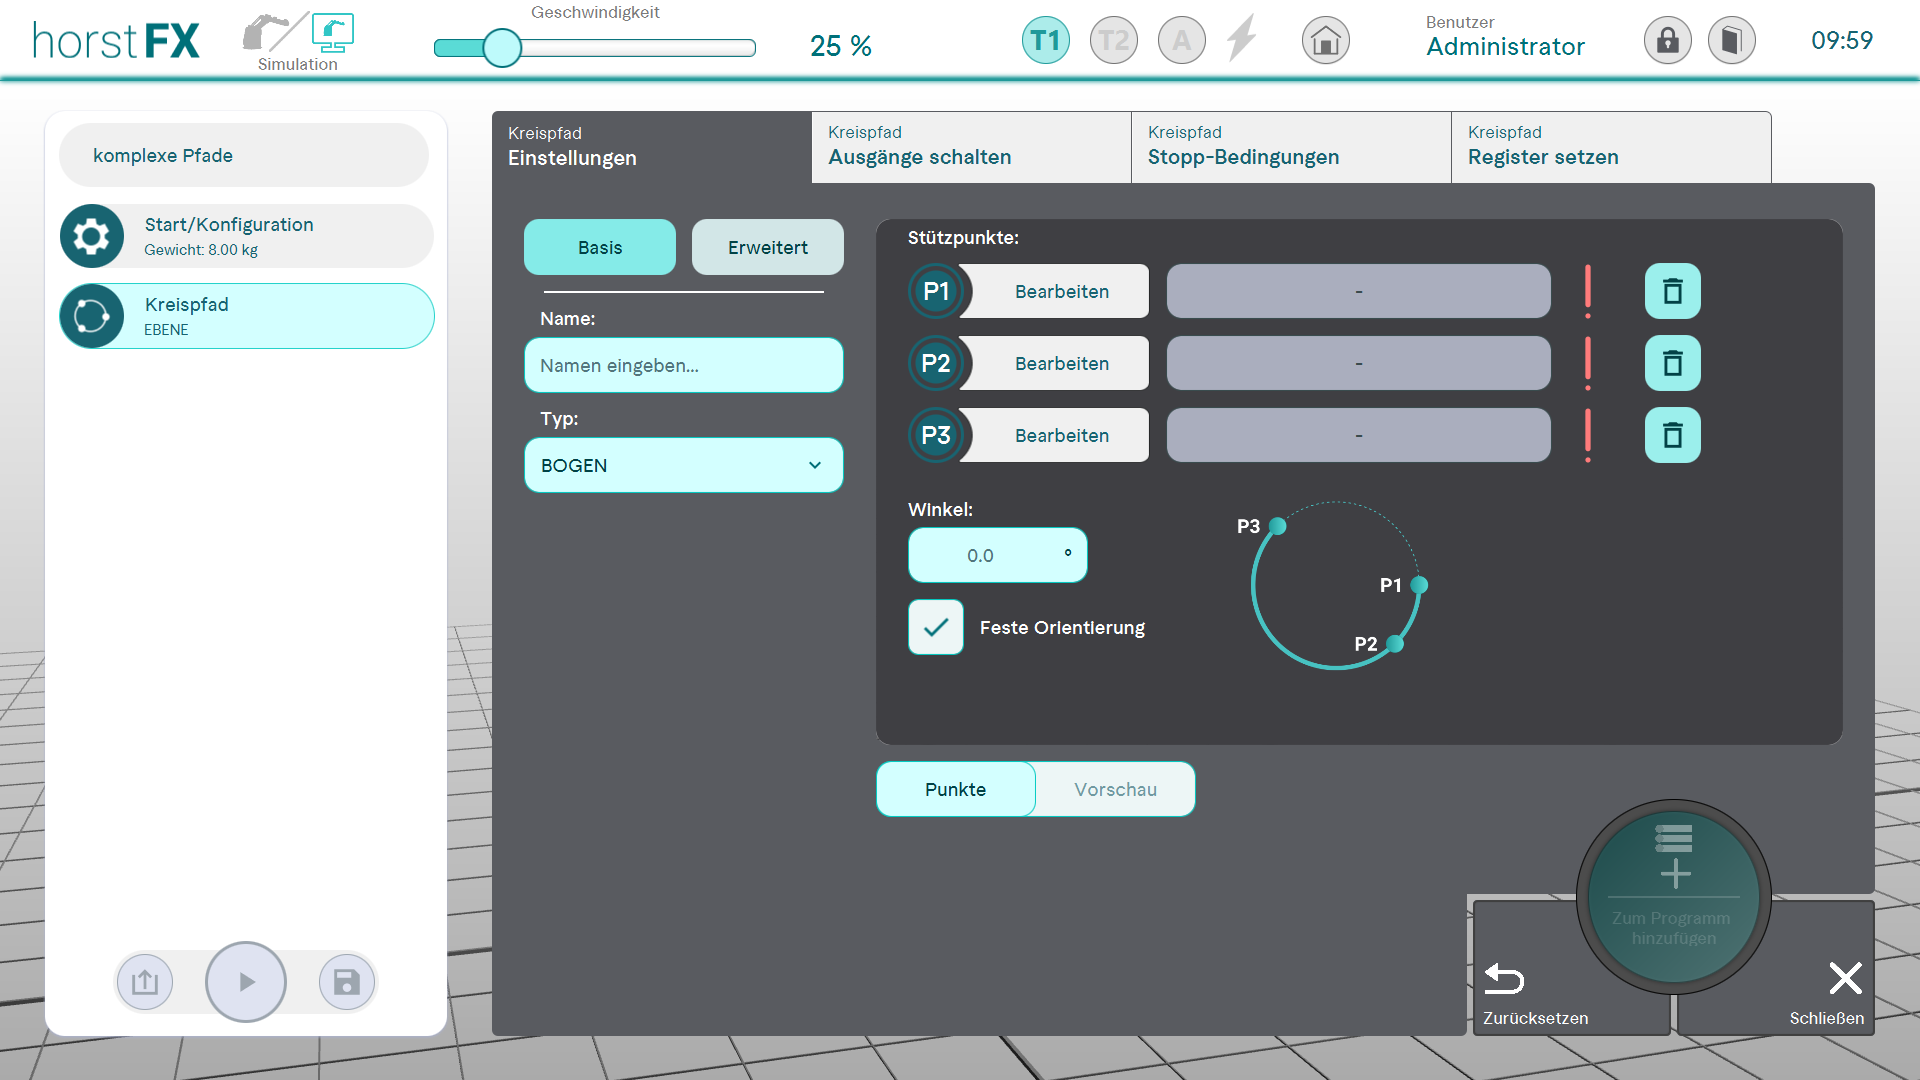Switch to the Erweitert settings
The image size is (1920, 1080).
(767, 247)
